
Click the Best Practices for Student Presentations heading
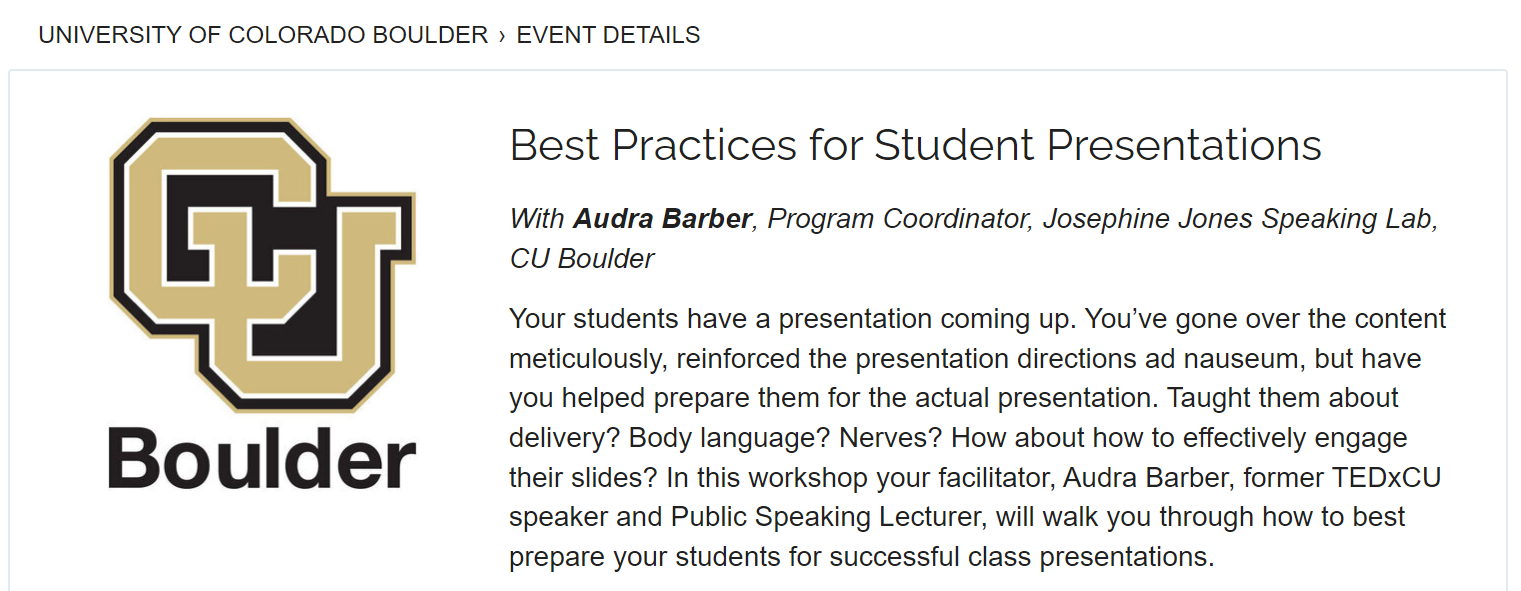click(916, 146)
